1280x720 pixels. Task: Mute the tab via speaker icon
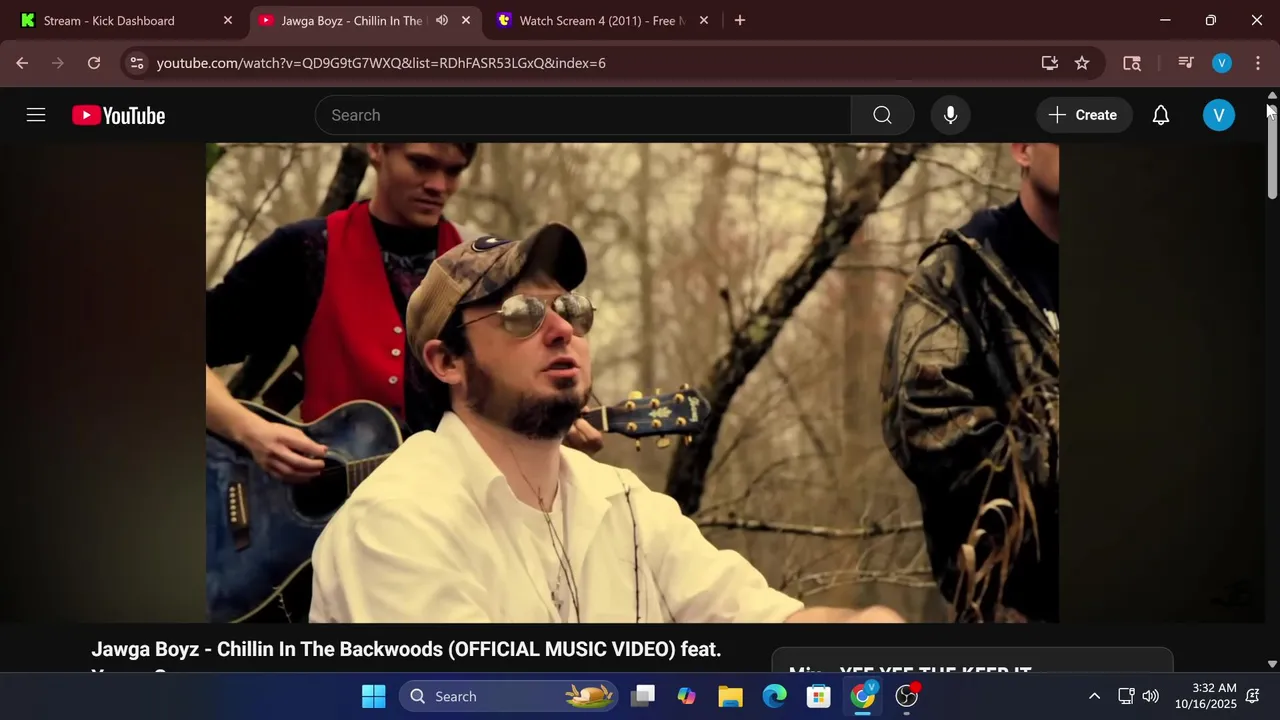click(x=442, y=20)
